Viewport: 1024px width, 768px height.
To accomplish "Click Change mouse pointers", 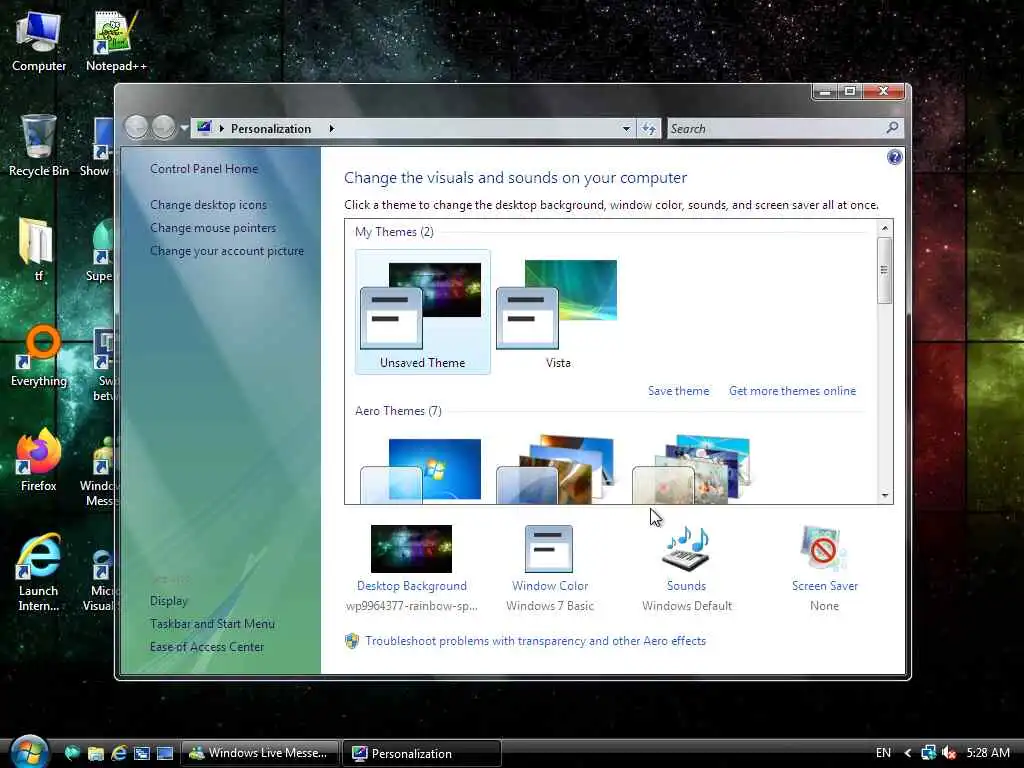I will [213, 227].
